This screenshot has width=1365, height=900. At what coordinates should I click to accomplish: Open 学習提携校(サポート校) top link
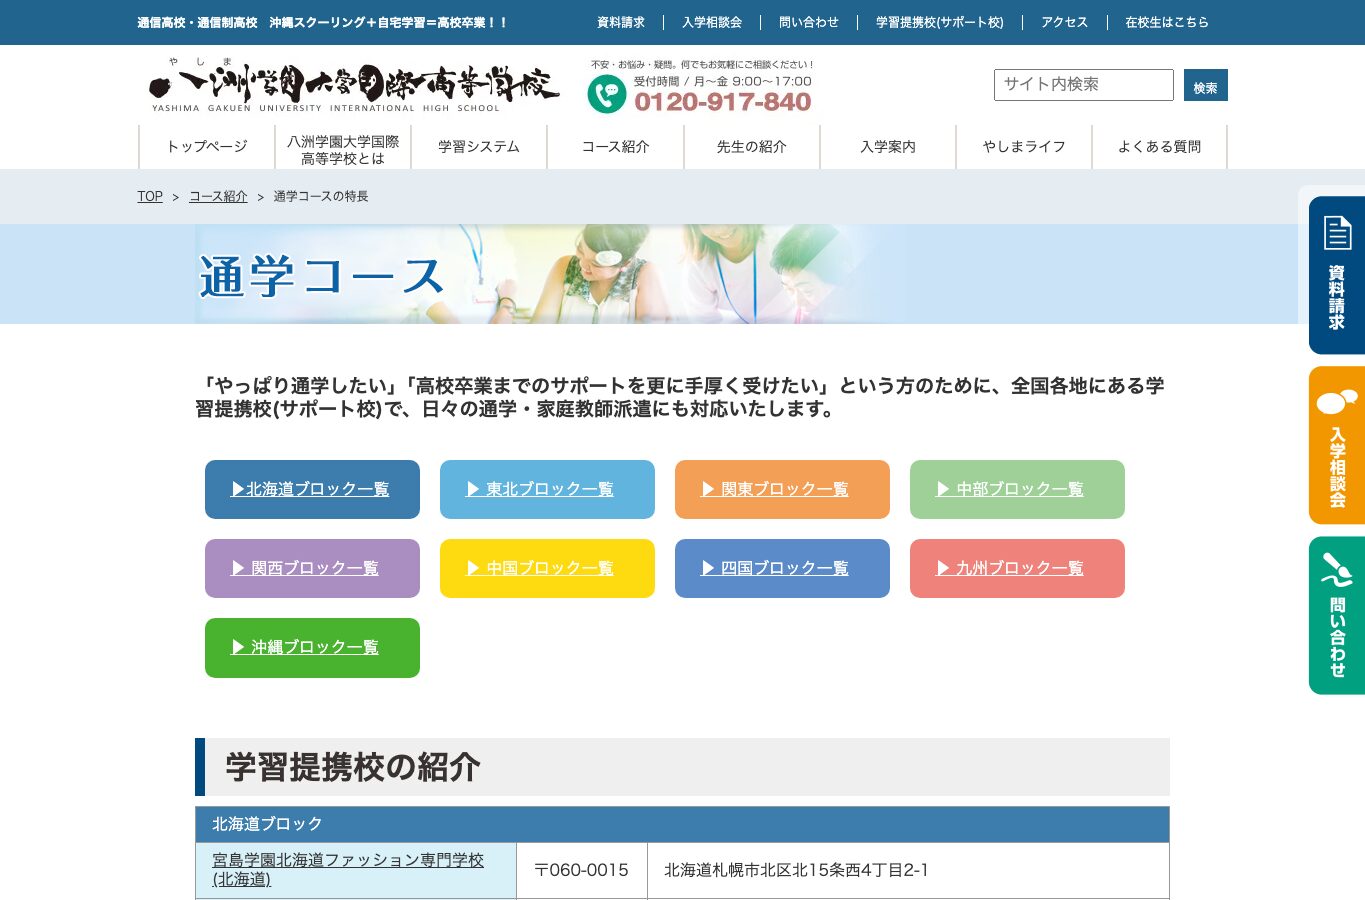(x=940, y=22)
